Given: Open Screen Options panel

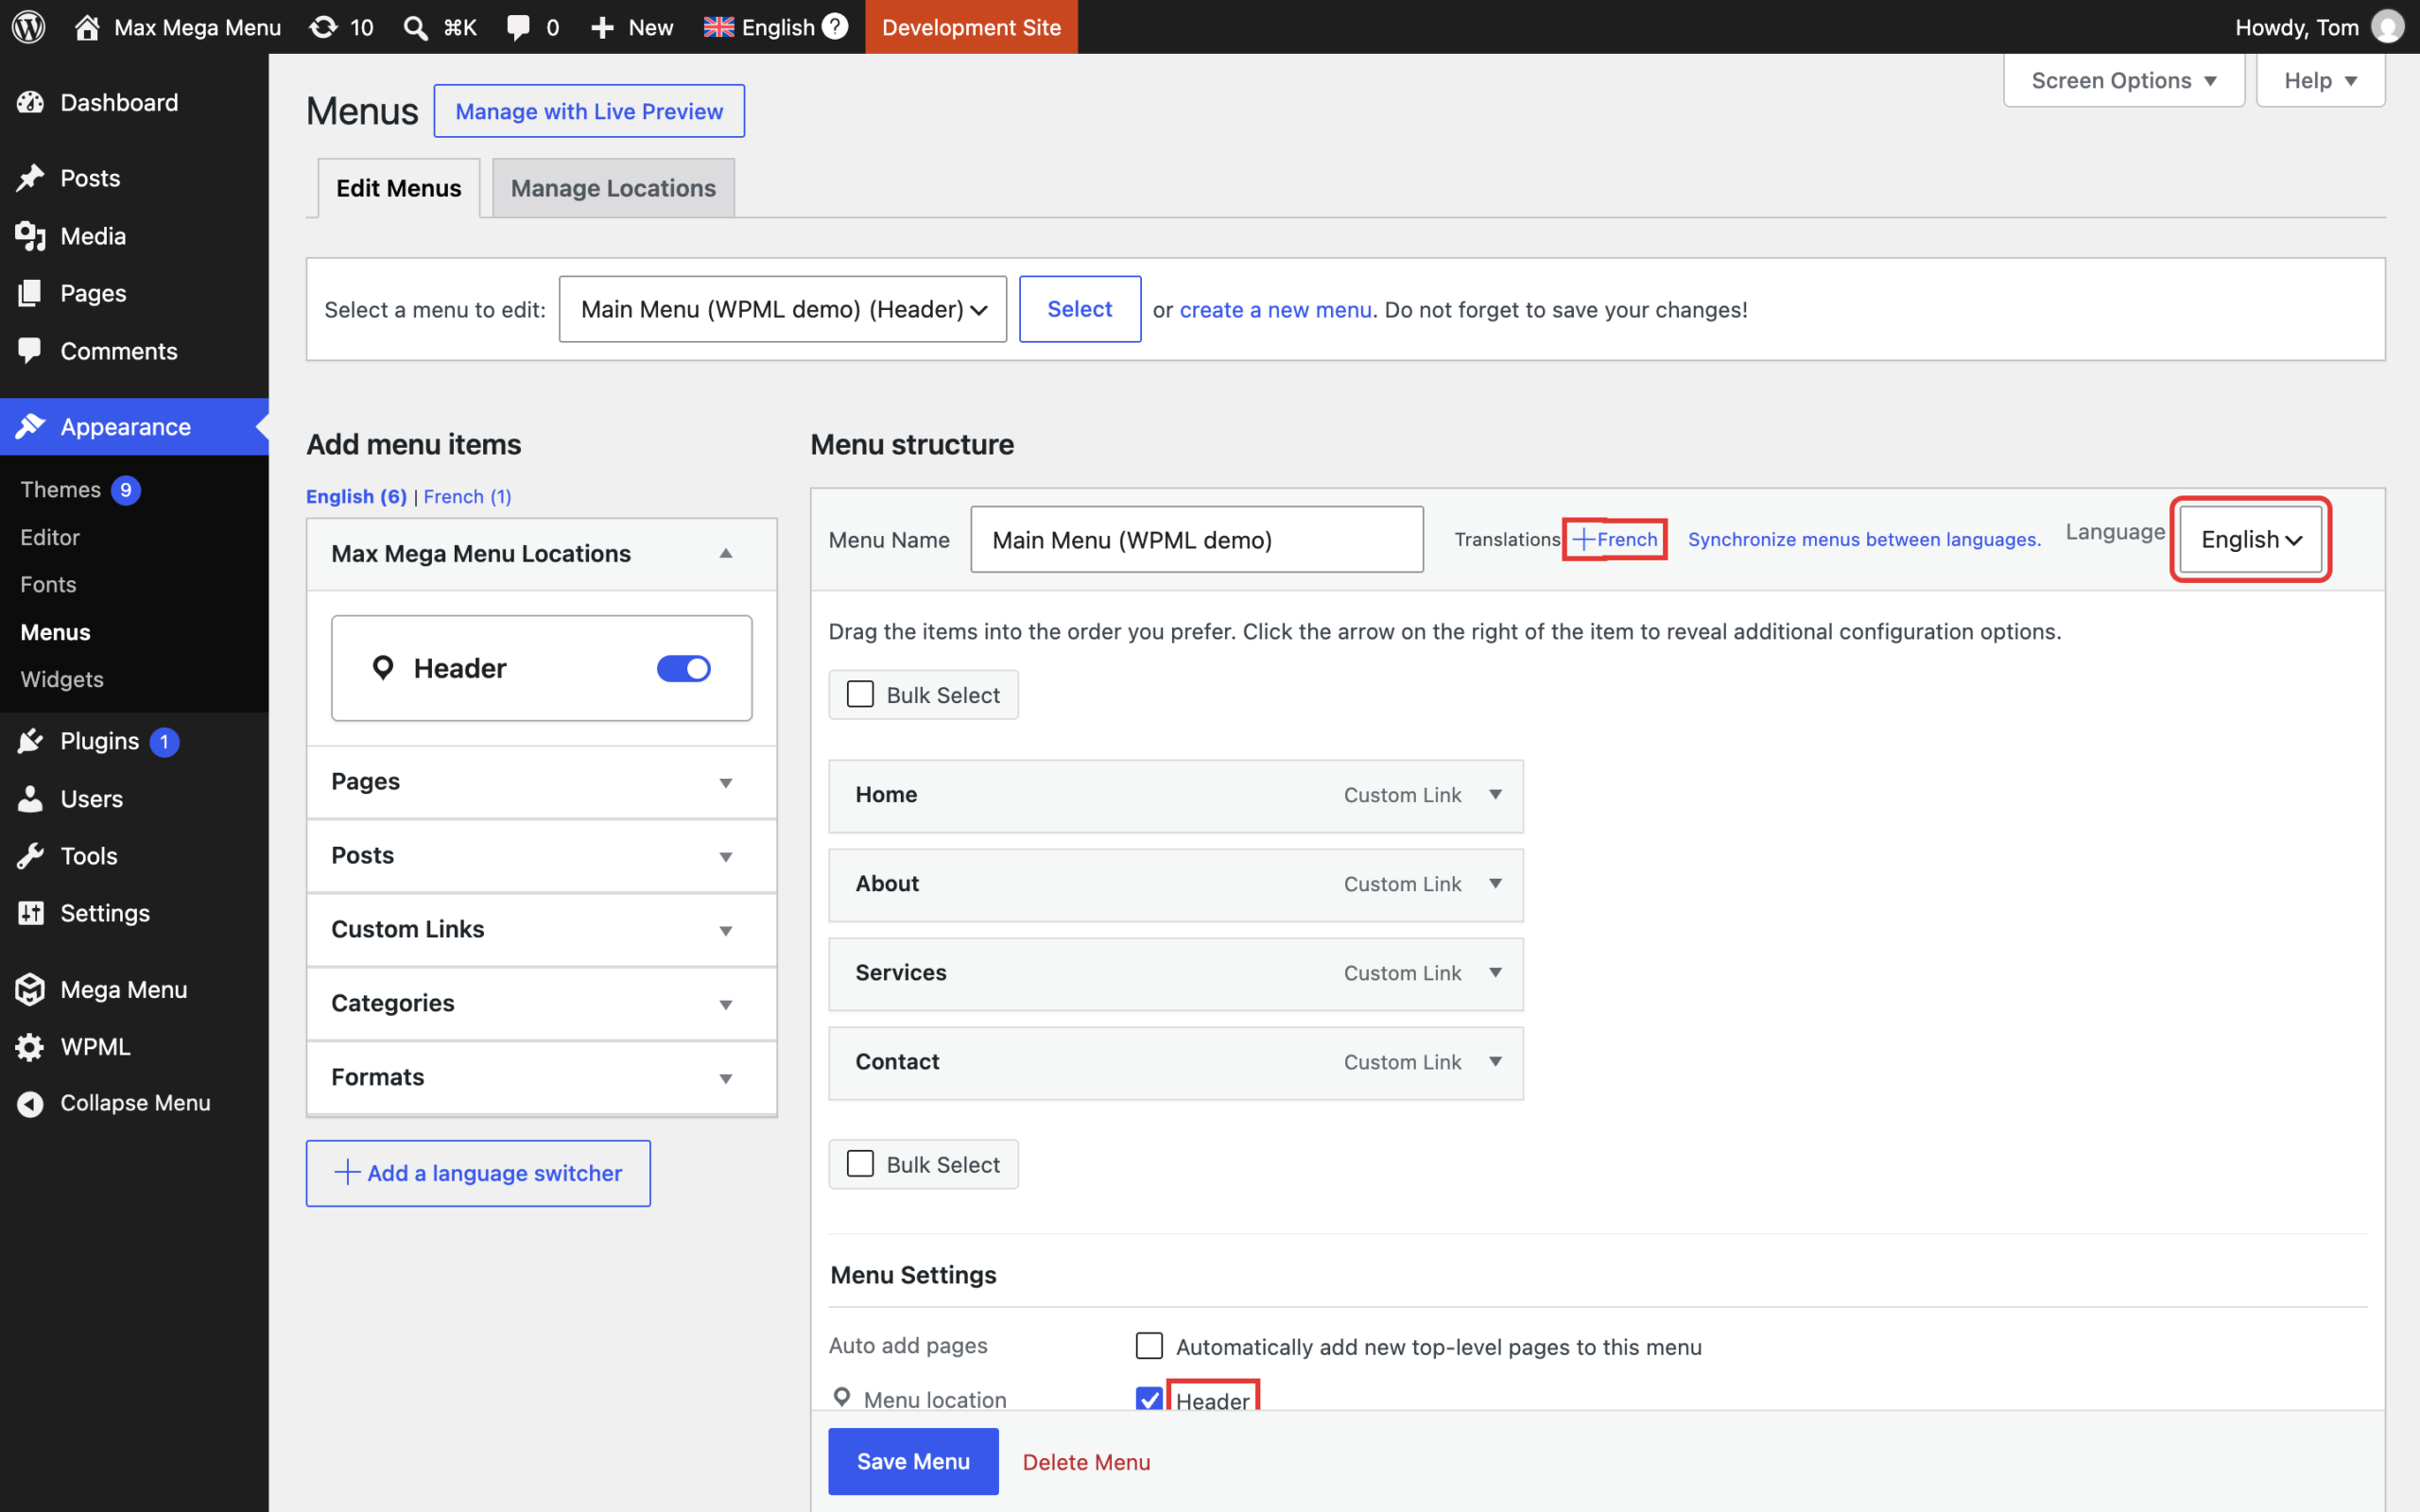Looking at the screenshot, I should [x=2124, y=81].
